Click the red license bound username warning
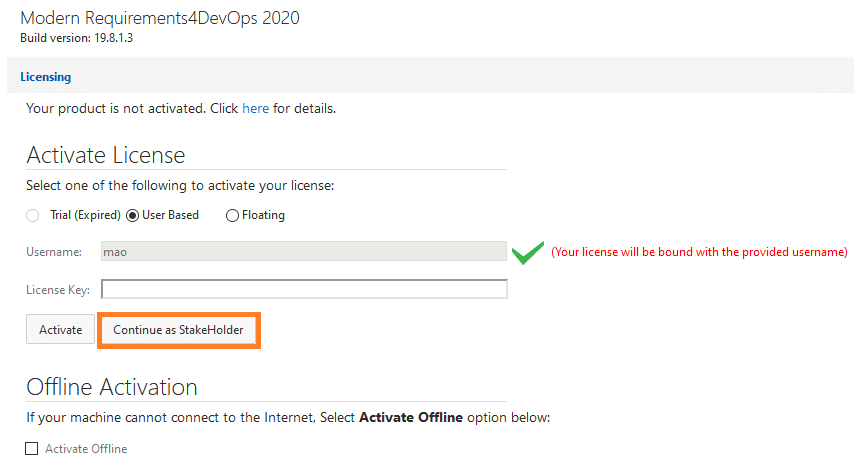 [699, 252]
